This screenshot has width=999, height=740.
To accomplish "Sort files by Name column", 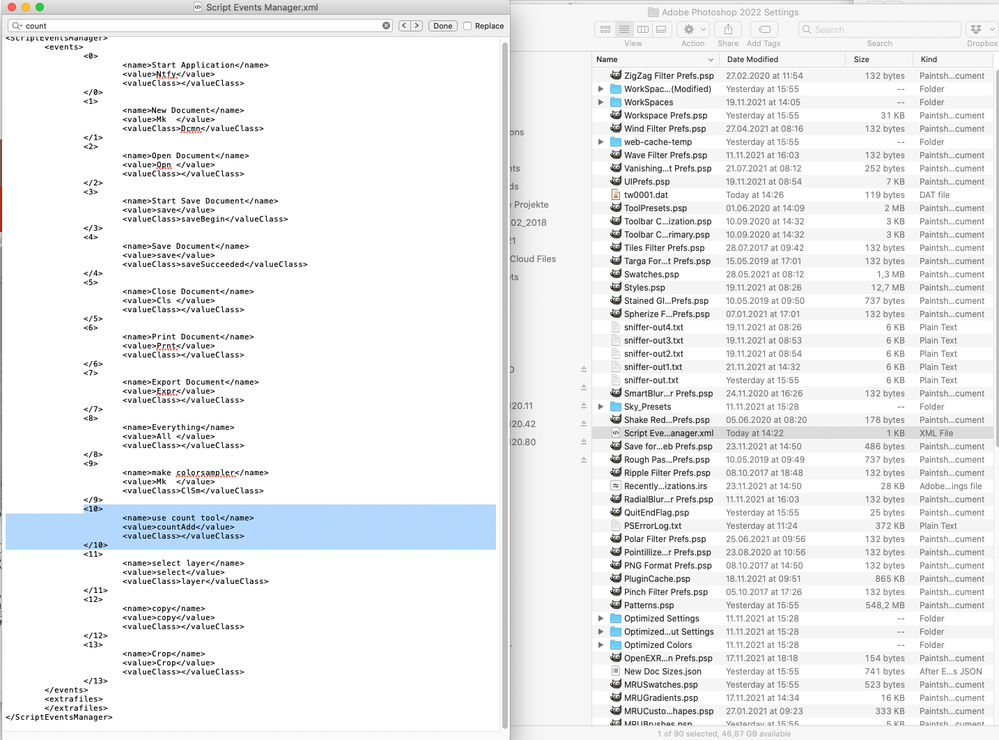I will click(655, 59).
